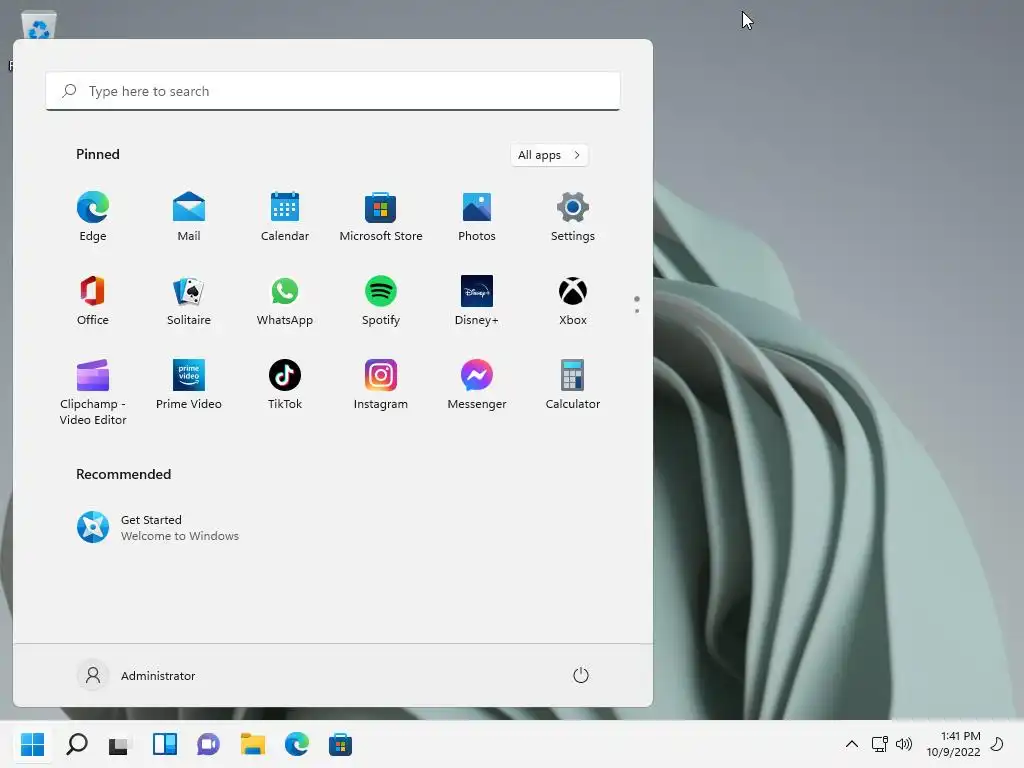Launch the Calendar app

pos(285,216)
